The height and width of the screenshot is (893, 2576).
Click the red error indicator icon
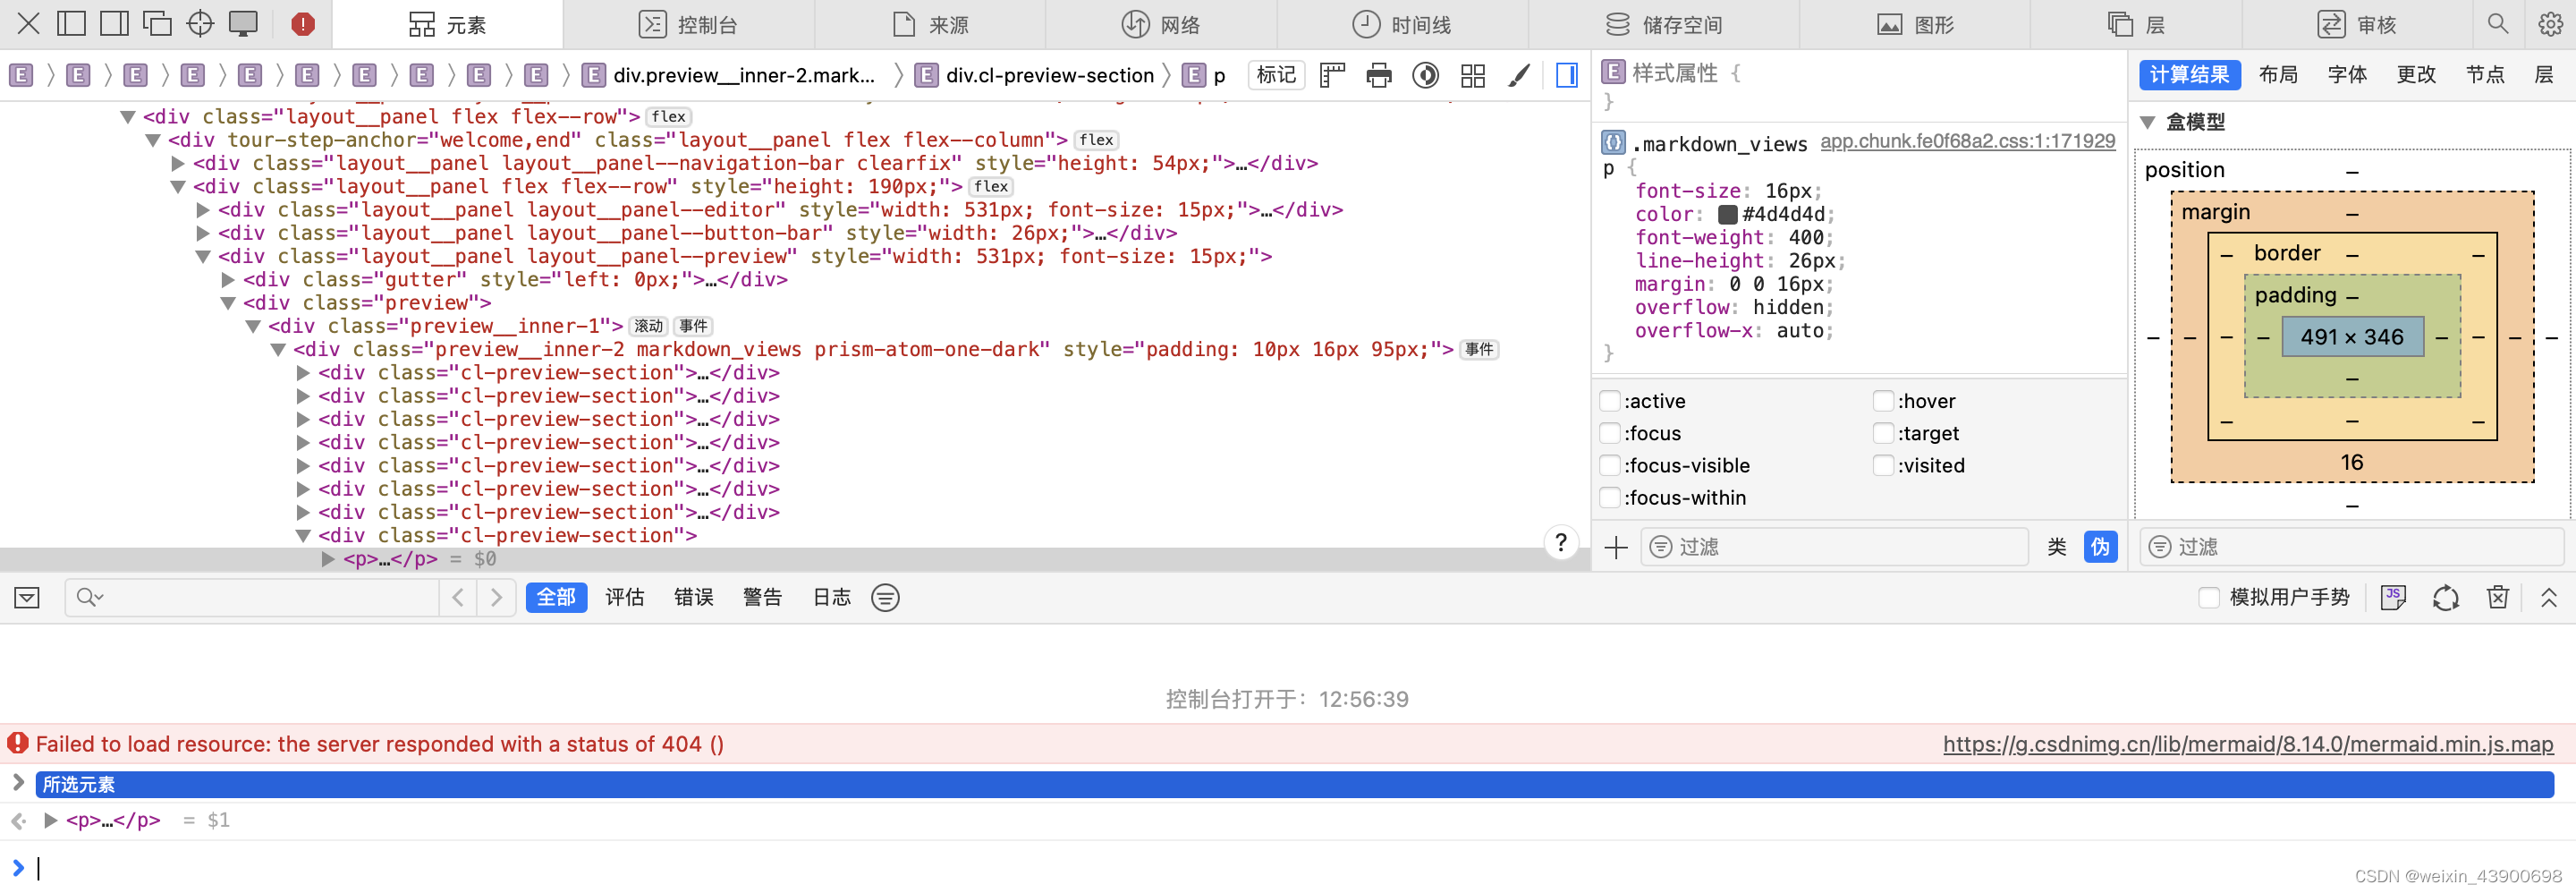(x=303, y=24)
